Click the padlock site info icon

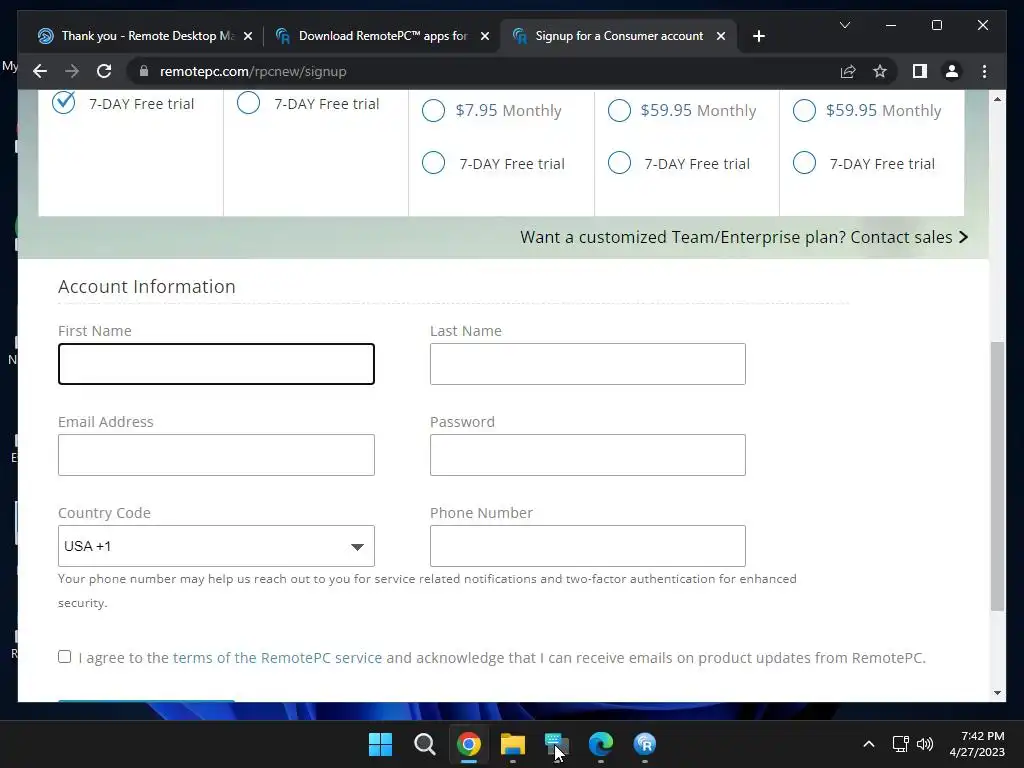tap(144, 71)
